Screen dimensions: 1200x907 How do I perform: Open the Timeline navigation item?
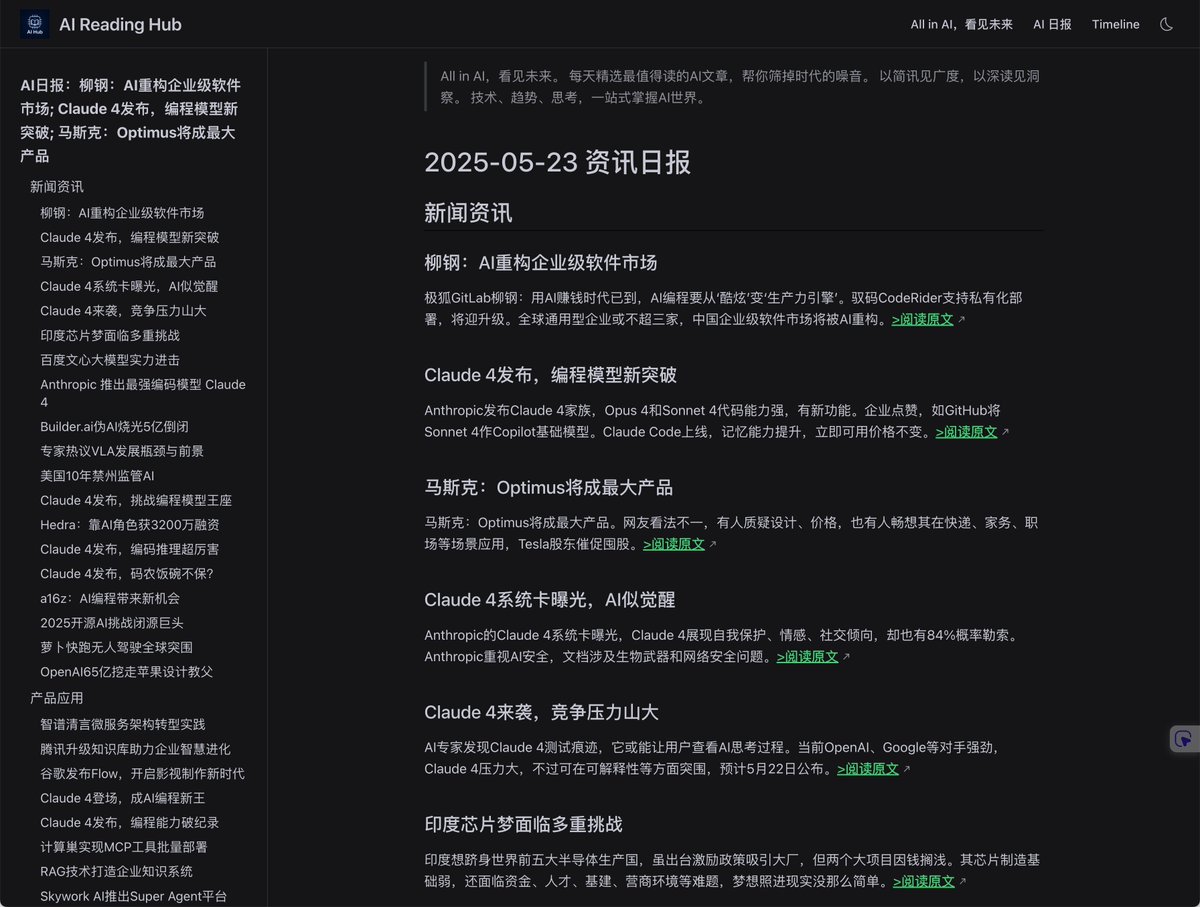[1116, 24]
